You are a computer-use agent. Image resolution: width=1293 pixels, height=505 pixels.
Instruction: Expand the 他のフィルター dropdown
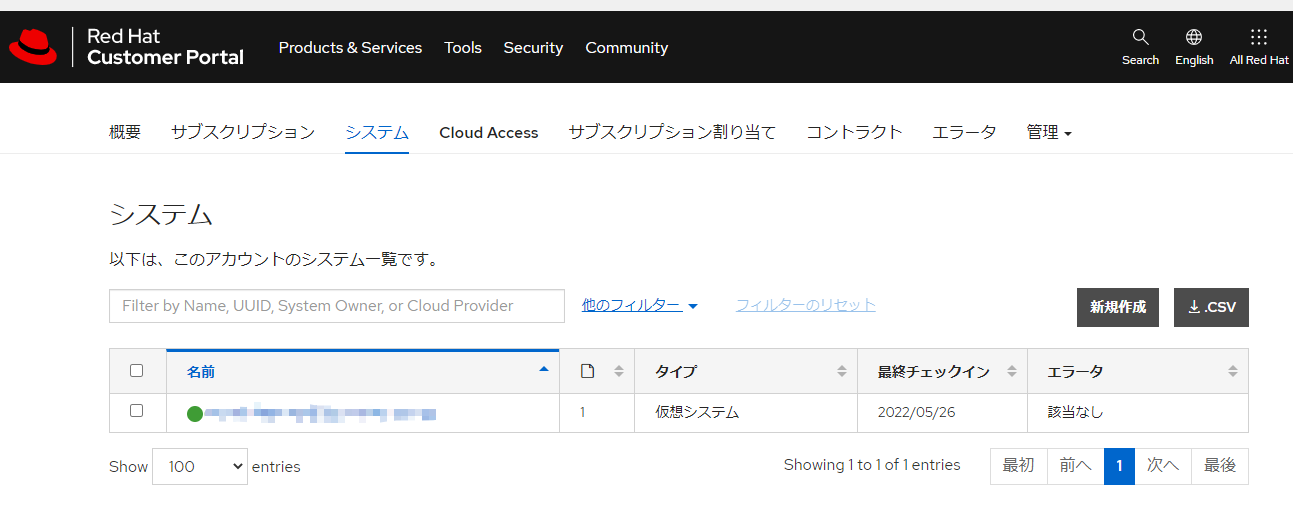coord(639,305)
